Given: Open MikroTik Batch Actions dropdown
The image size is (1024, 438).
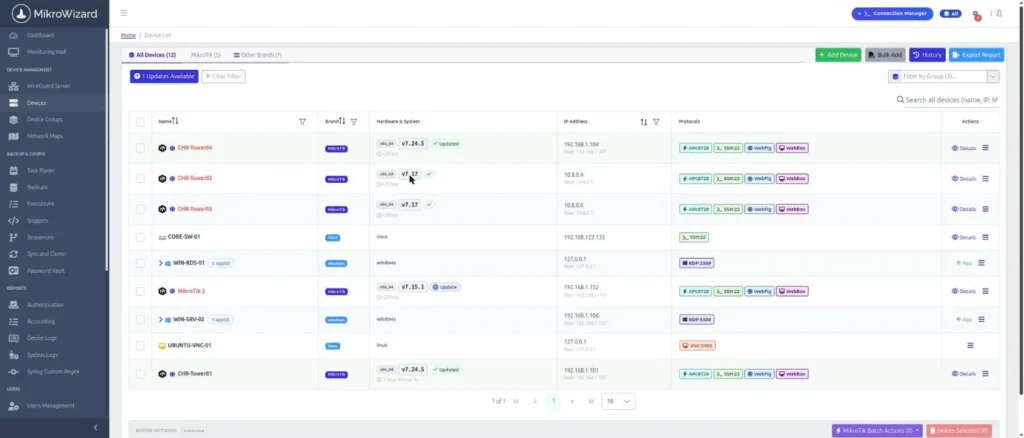Looking at the screenshot, I should coord(877,431).
